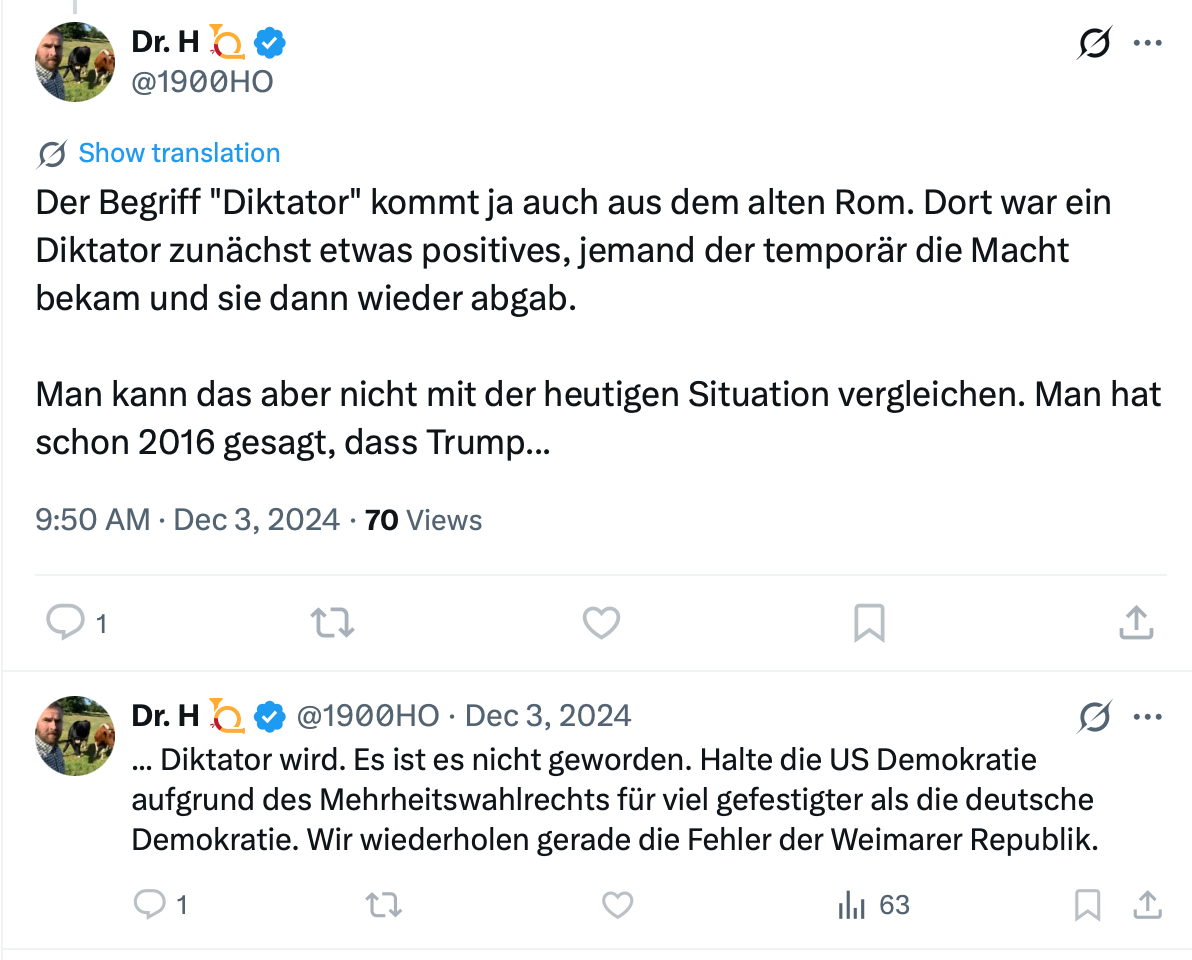1192x960 pixels.
Task: Open Dr. H profile picture on main tweet
Action: (x=75, y=62)
